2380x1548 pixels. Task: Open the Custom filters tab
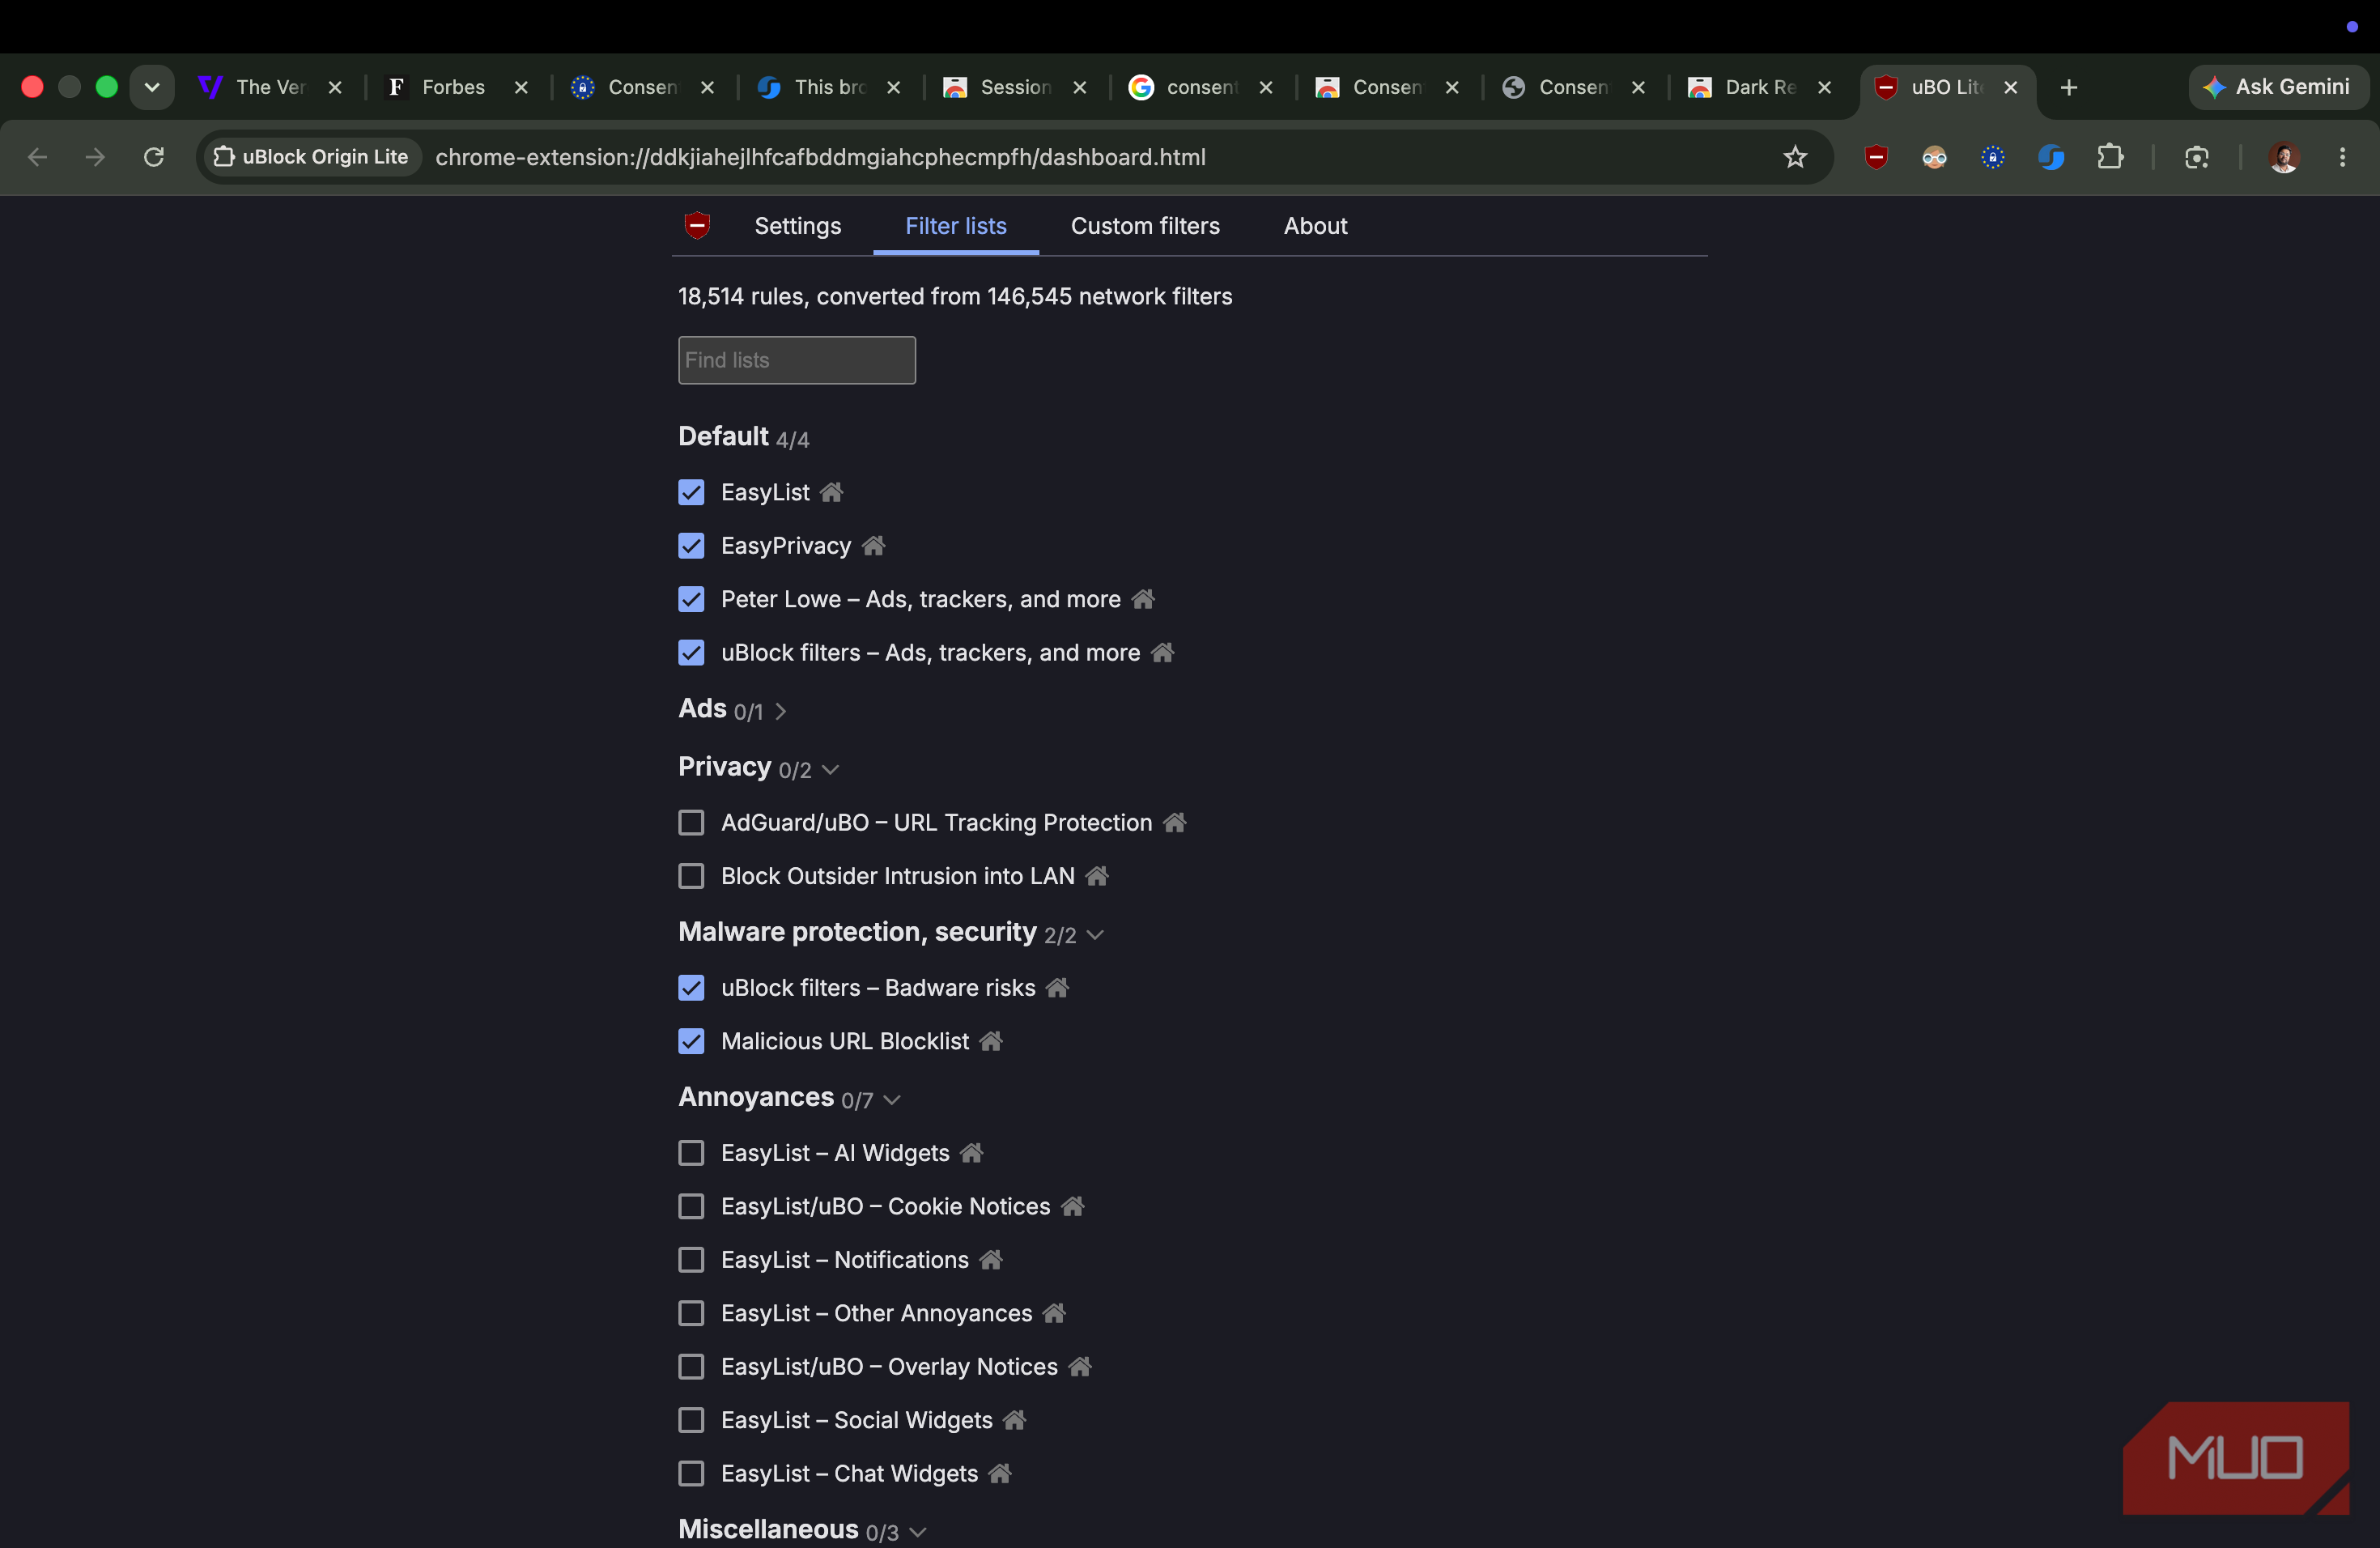1145,226
